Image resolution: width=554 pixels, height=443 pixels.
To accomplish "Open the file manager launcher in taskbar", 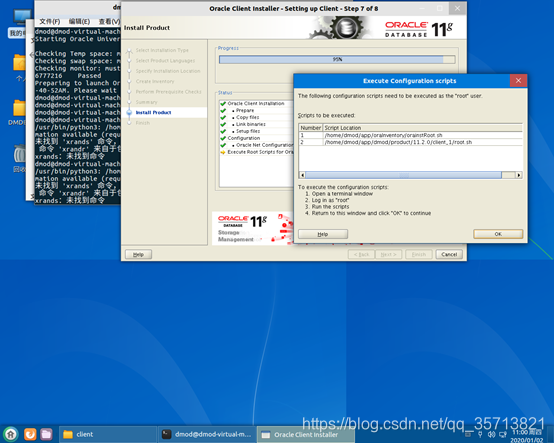I will [x=46, y=434].
